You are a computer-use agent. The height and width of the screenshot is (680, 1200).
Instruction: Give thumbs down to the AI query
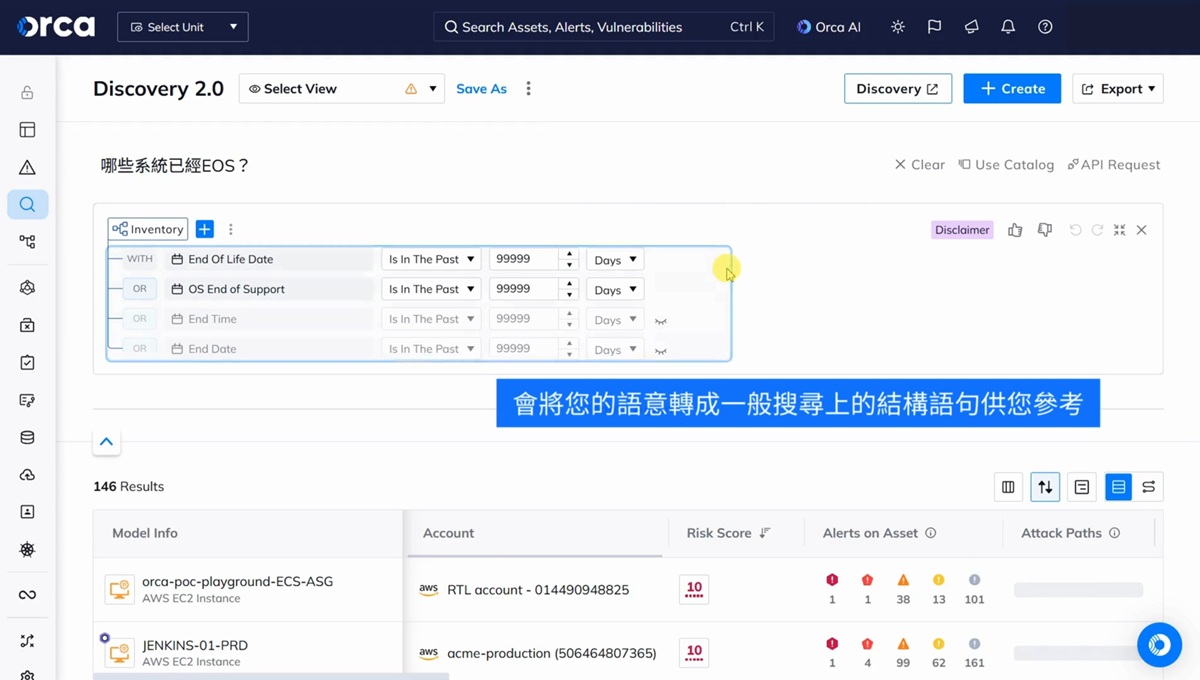click(x=1045, y=230)
